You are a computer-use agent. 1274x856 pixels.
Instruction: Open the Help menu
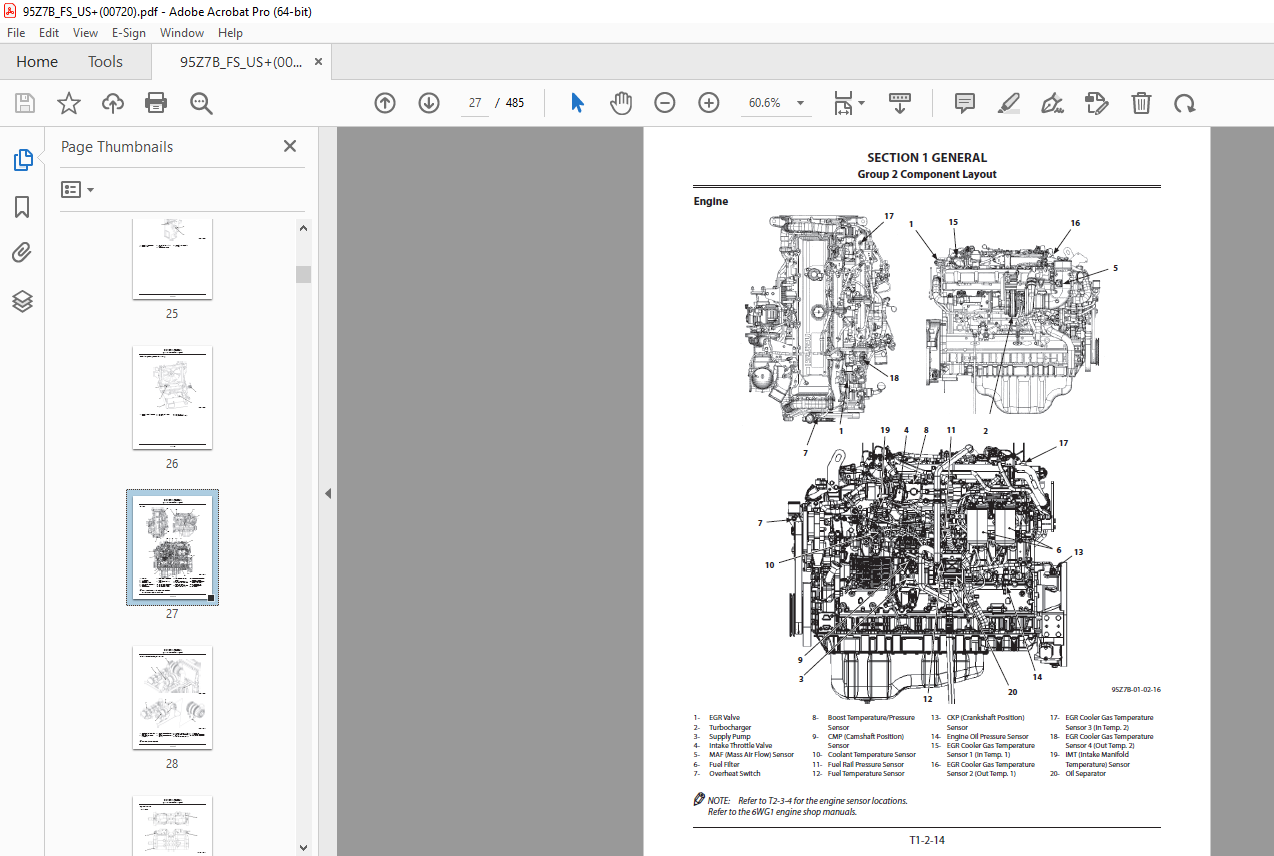click(x=230, y=32)
